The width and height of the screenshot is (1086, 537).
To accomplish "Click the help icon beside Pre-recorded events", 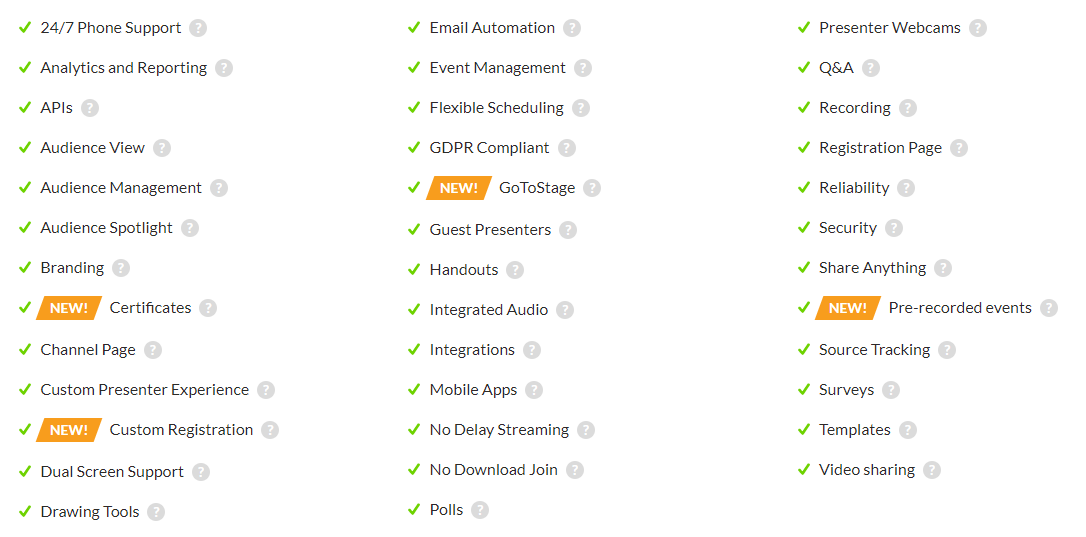I will tap(1049, 308).
